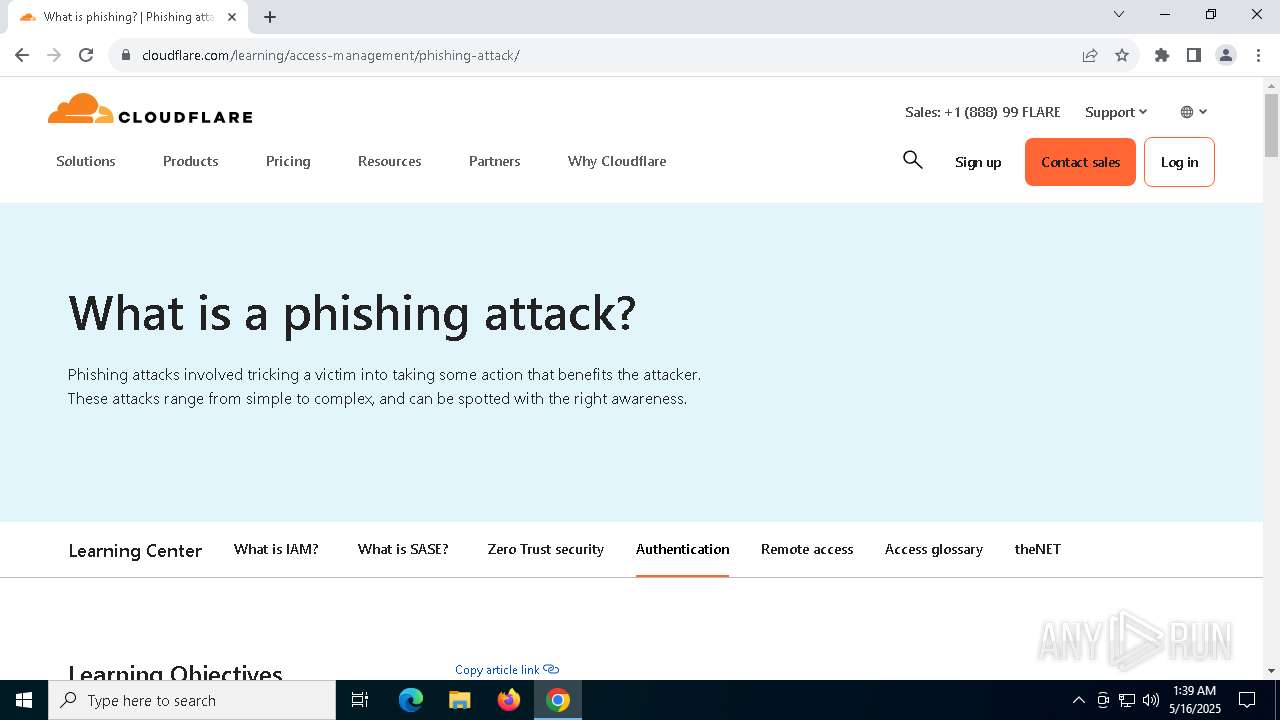Open Microsoft Edge from the taskbar
The width and height of the screenshot is (1280, 720).
(411, 700)
